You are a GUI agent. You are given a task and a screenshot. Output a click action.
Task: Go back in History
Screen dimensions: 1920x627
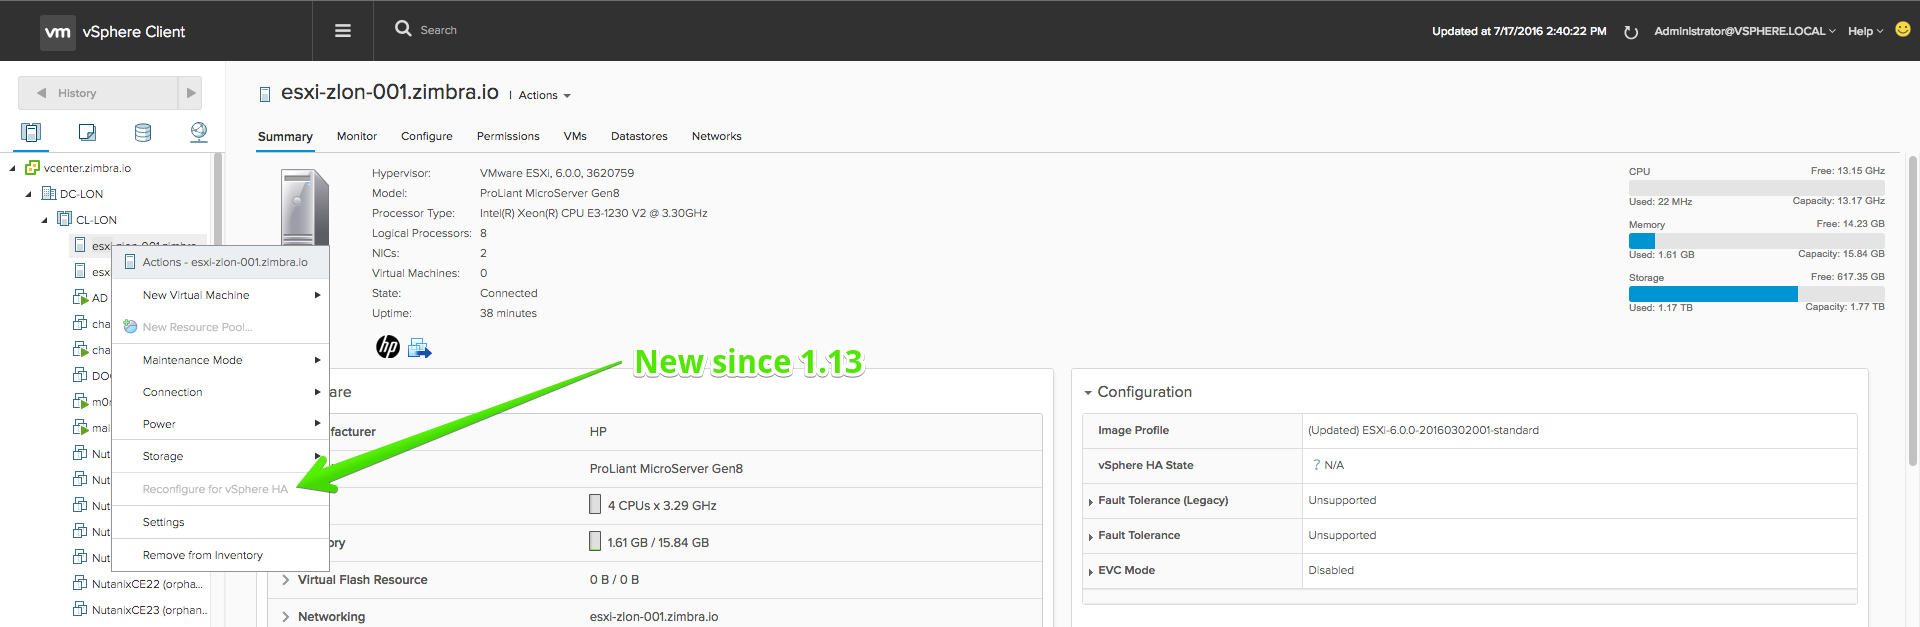98,93
